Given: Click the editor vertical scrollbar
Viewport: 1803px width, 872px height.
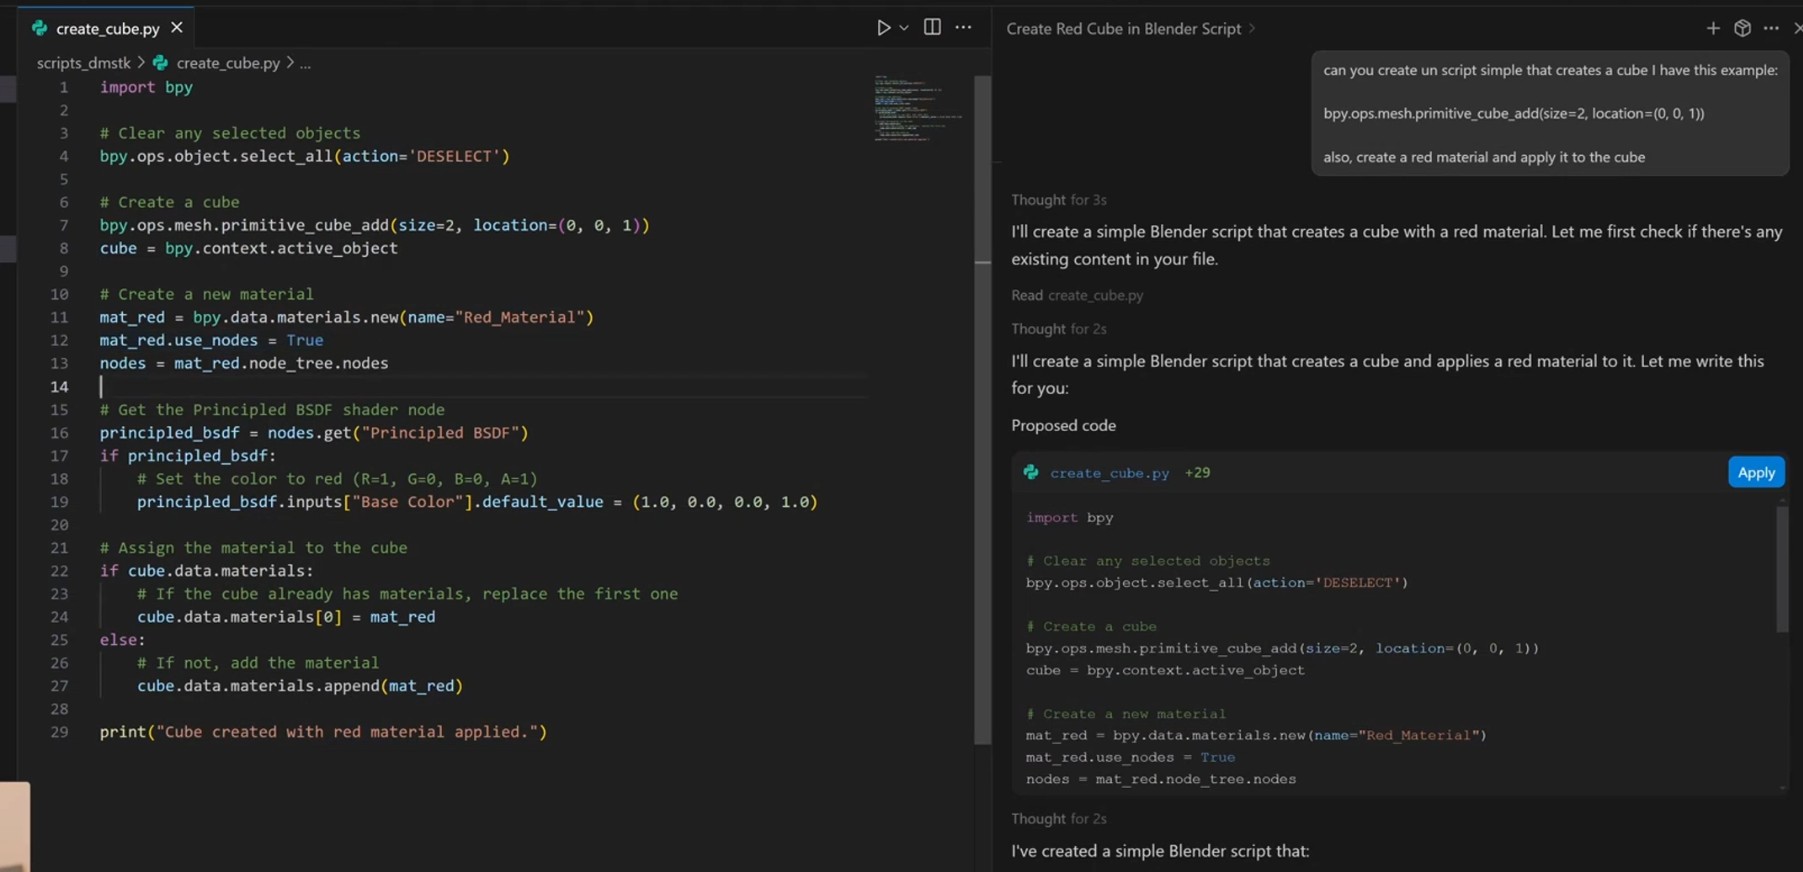Looking at the screenshot, I should coord(982,400).
